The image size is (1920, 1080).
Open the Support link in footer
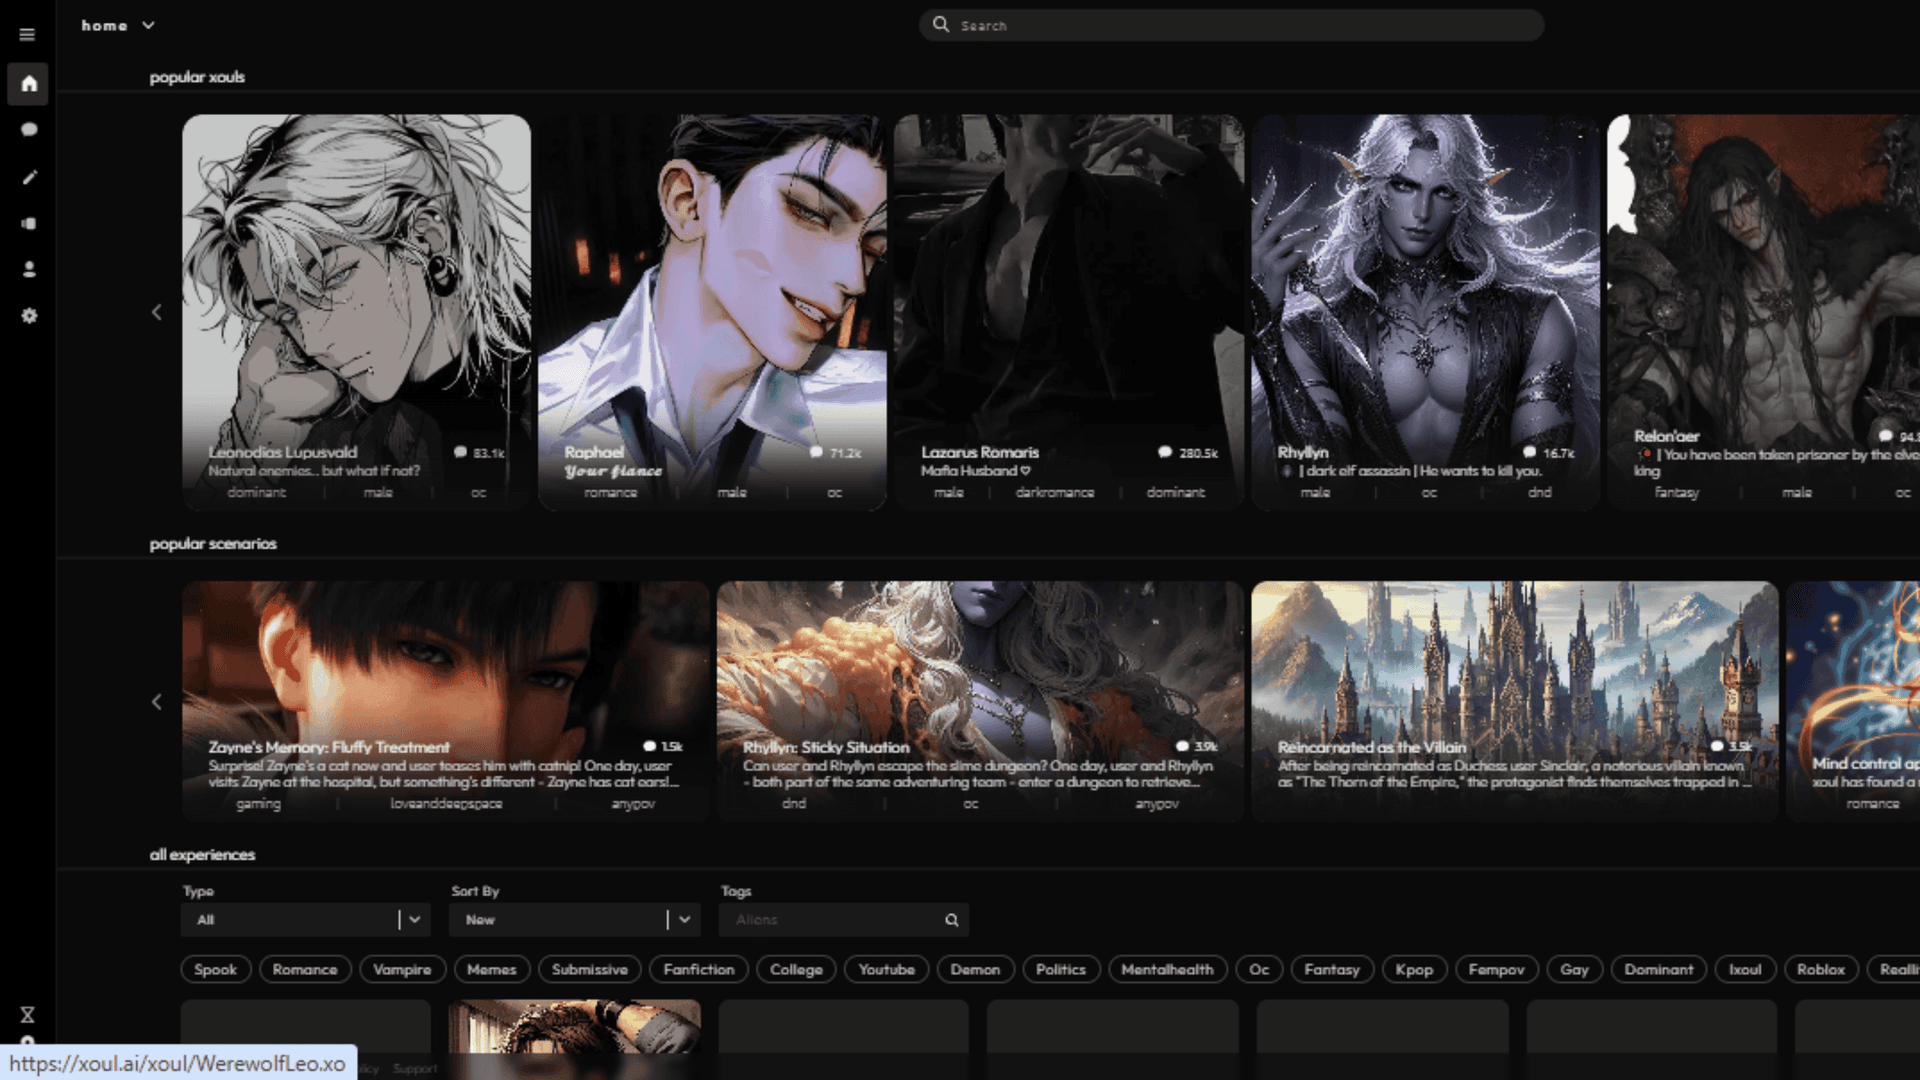point(415,1068)
